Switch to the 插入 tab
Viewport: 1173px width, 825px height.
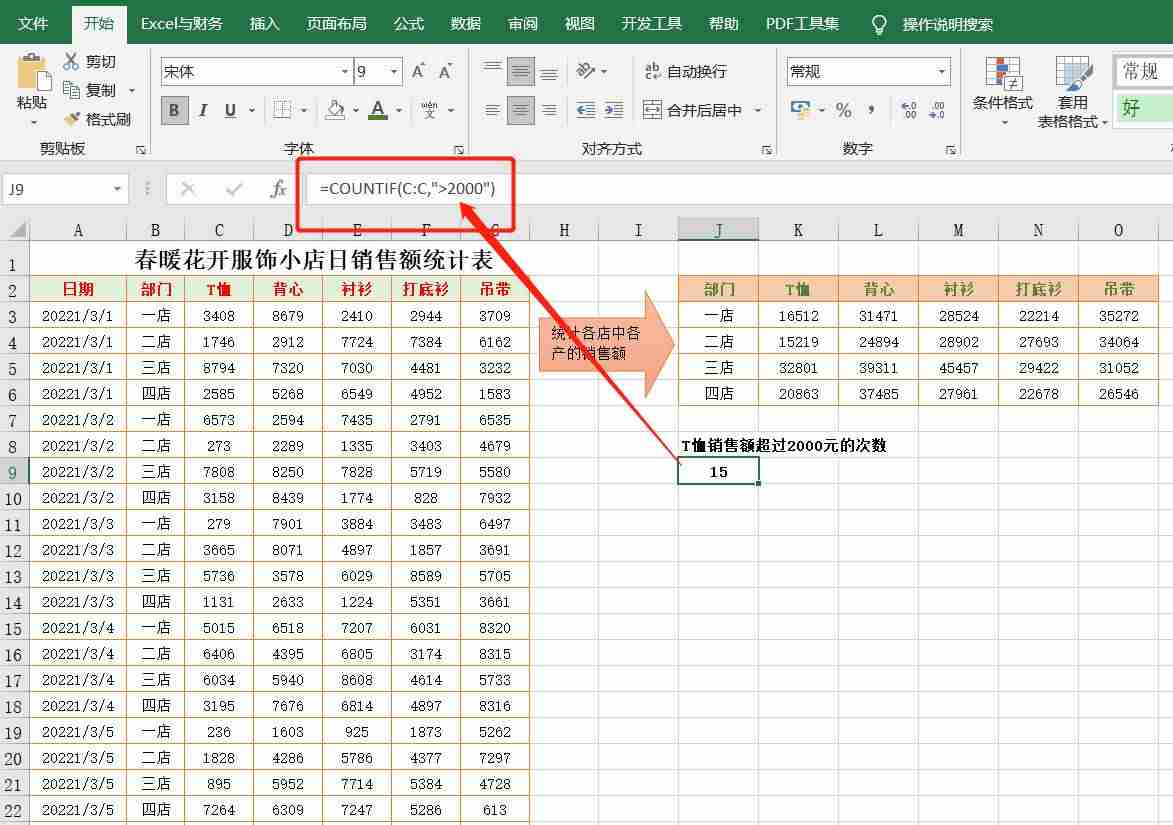(x=264, y=24)
